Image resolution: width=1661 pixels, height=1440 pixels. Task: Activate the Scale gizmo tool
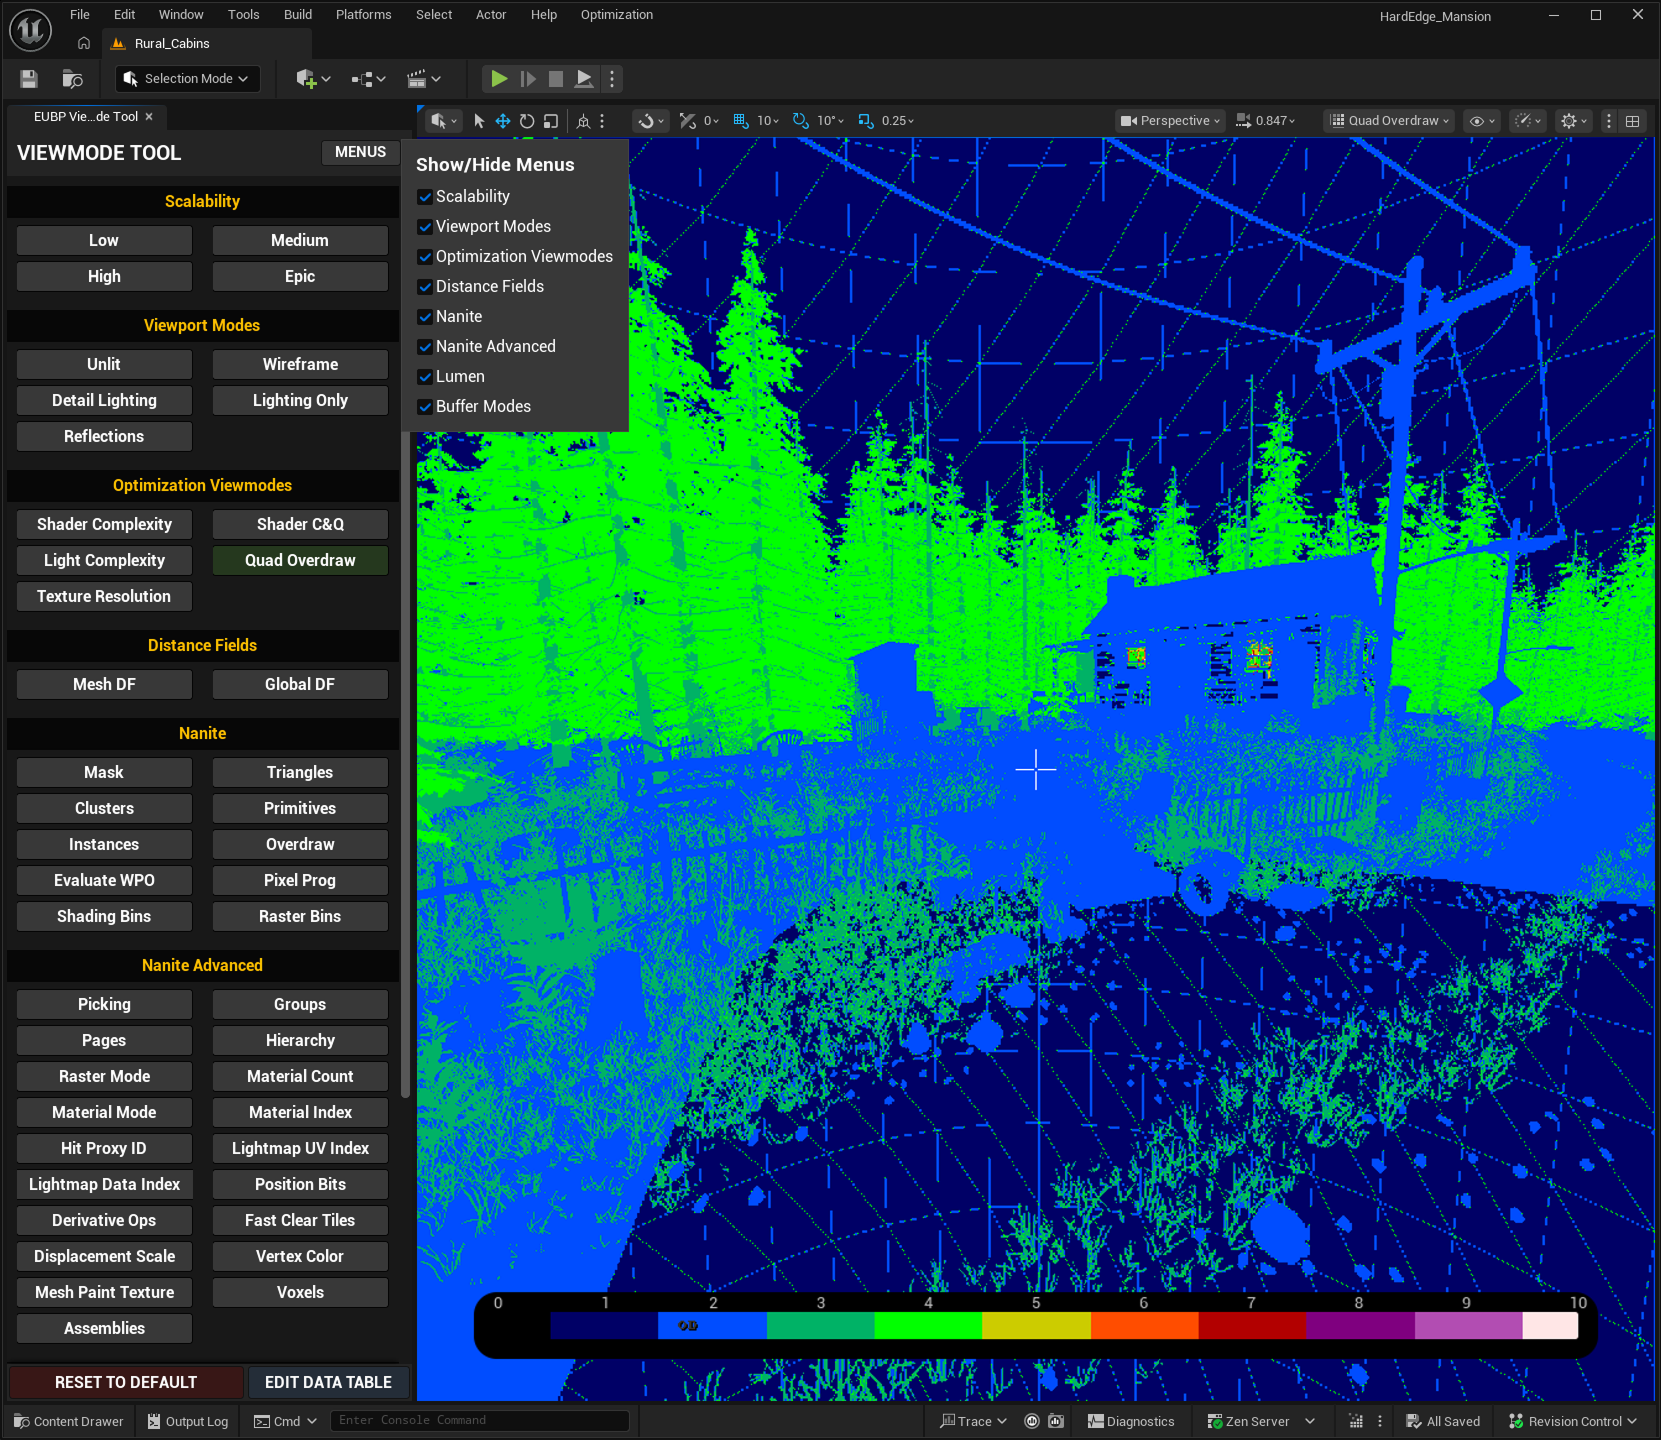551,121
